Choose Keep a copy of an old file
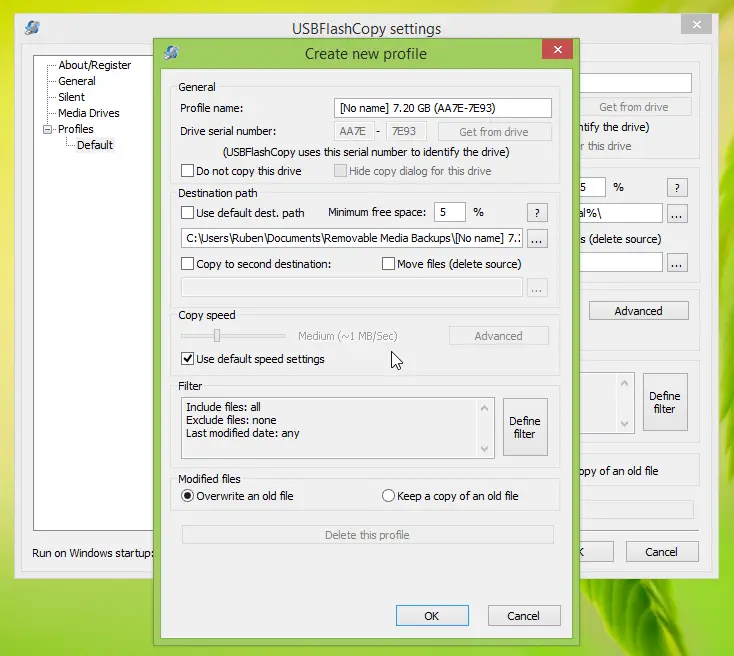This screenshot has height=656, width=734. [388, 495]
